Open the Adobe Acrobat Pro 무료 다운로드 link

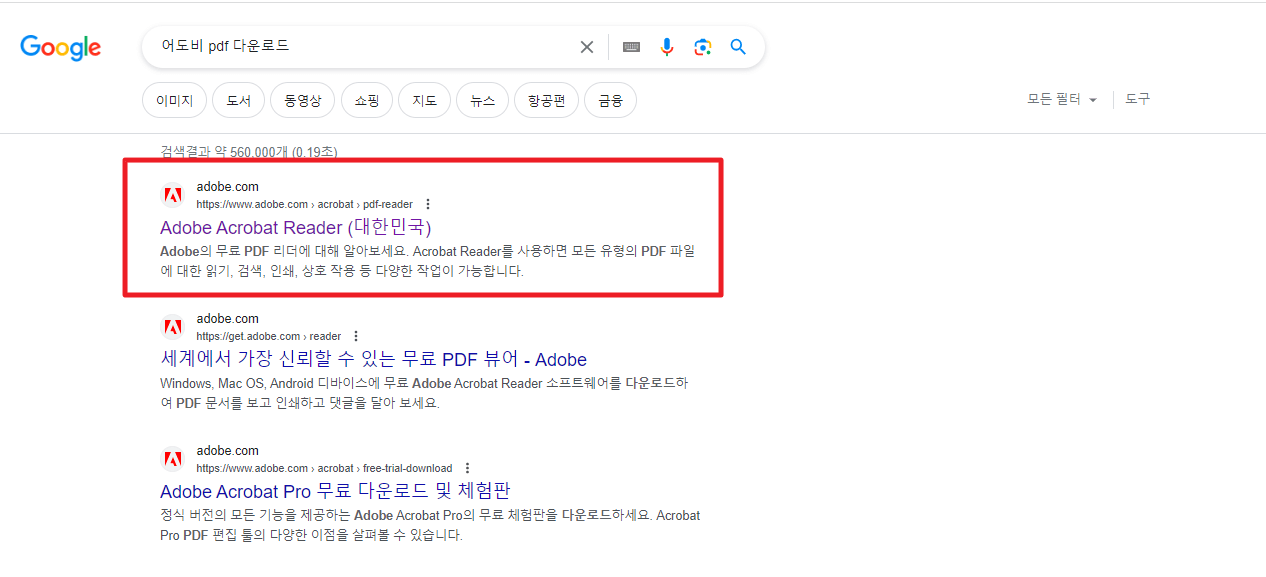point(336,491)
